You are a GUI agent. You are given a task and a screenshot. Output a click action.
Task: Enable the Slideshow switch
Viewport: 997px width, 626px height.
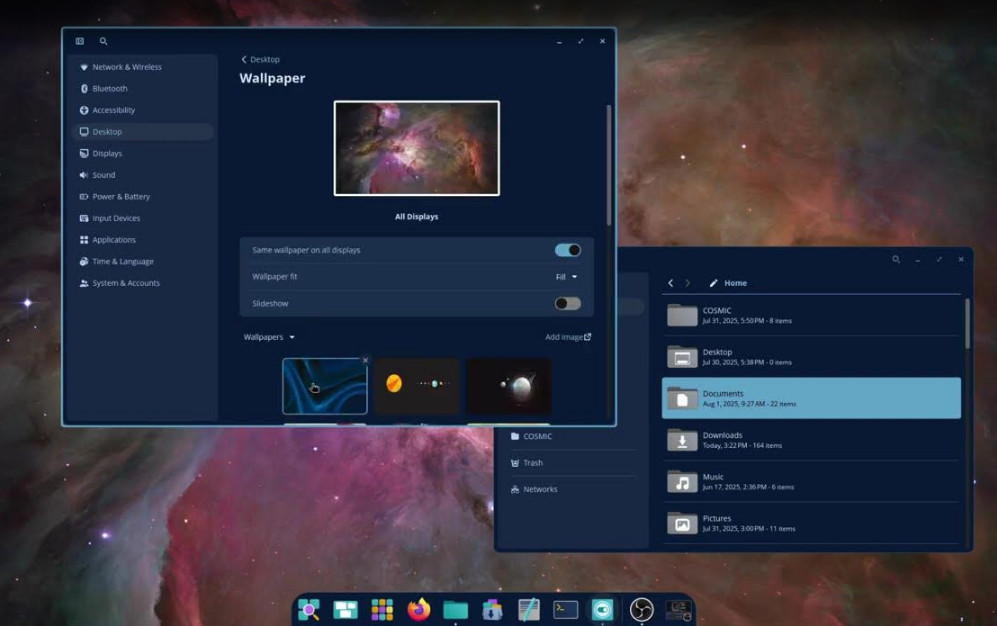567,303
